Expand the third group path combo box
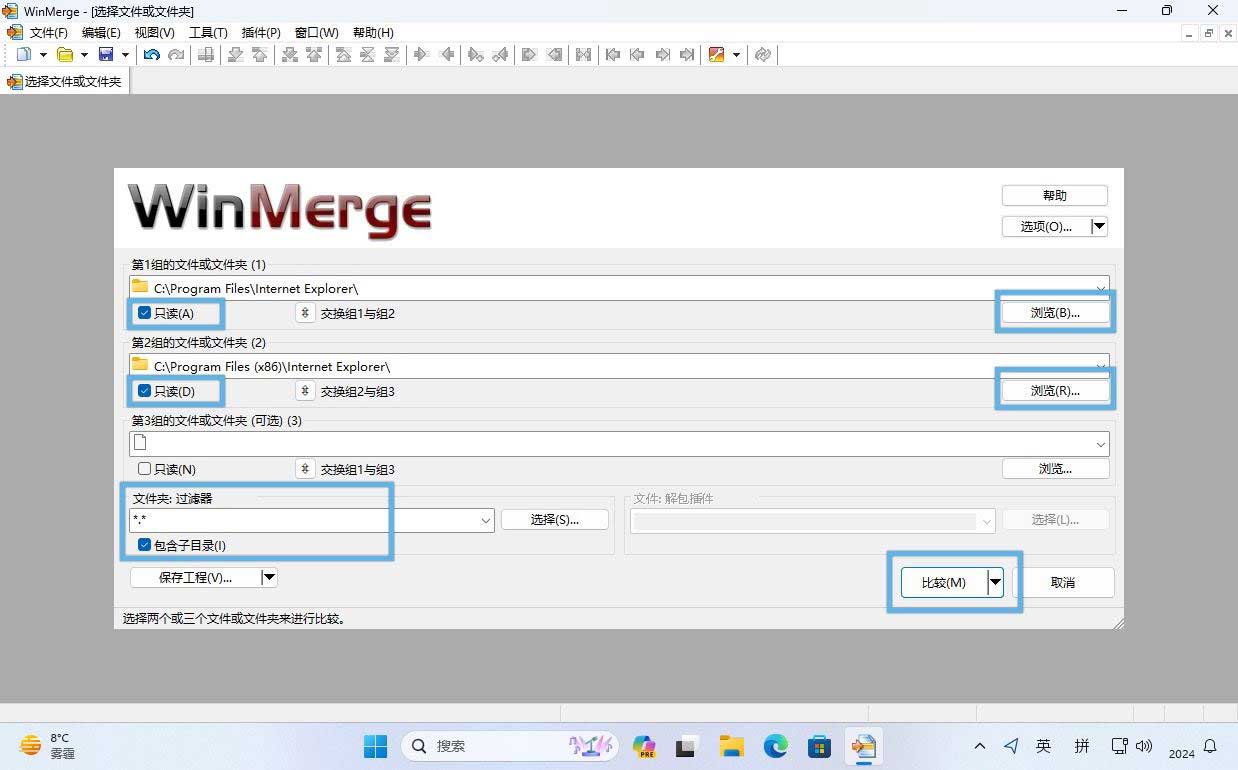 tap(1100, 444)
